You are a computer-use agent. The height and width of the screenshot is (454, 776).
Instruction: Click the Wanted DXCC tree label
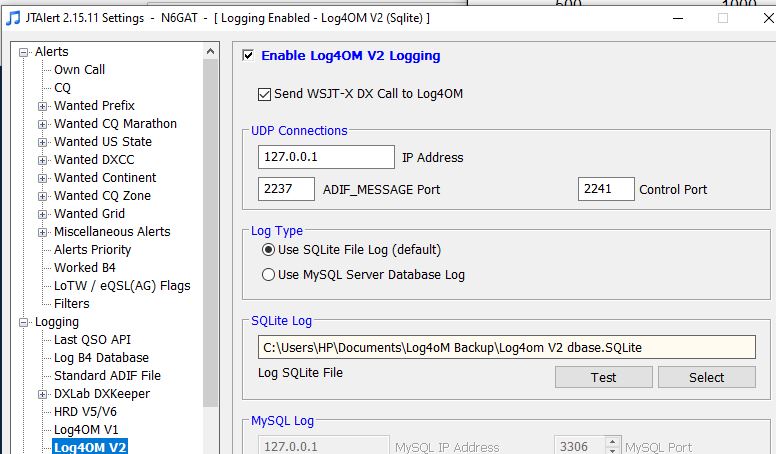94,160
